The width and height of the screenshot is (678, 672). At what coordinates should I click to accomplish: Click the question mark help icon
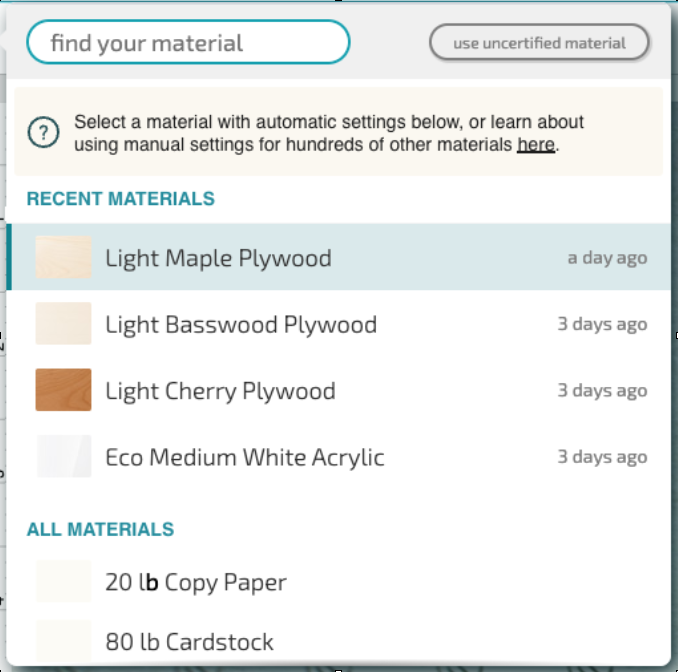[x=41, y=132]
